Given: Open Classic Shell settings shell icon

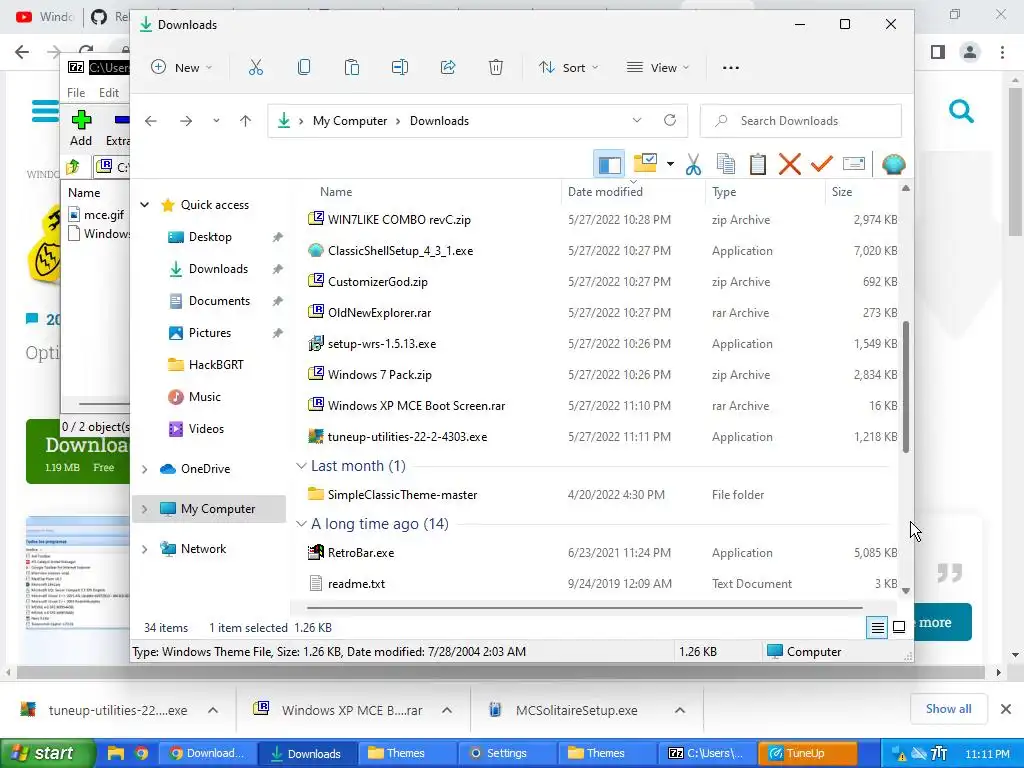Looking at the screenshot, I should (893, 164).
